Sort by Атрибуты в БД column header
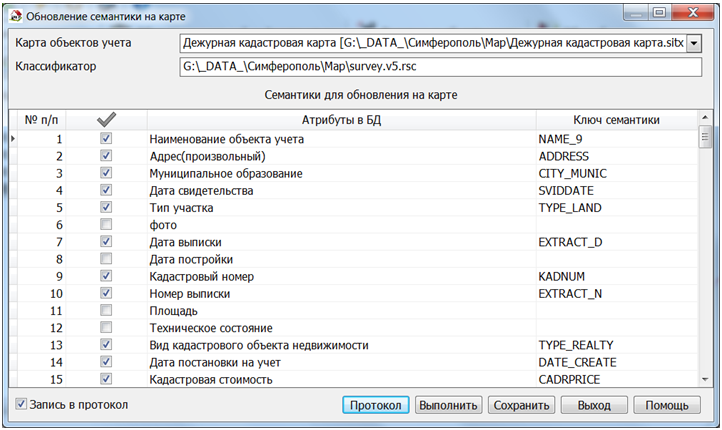This screenshot has width=722, height=430. click(x=340, y=120)
